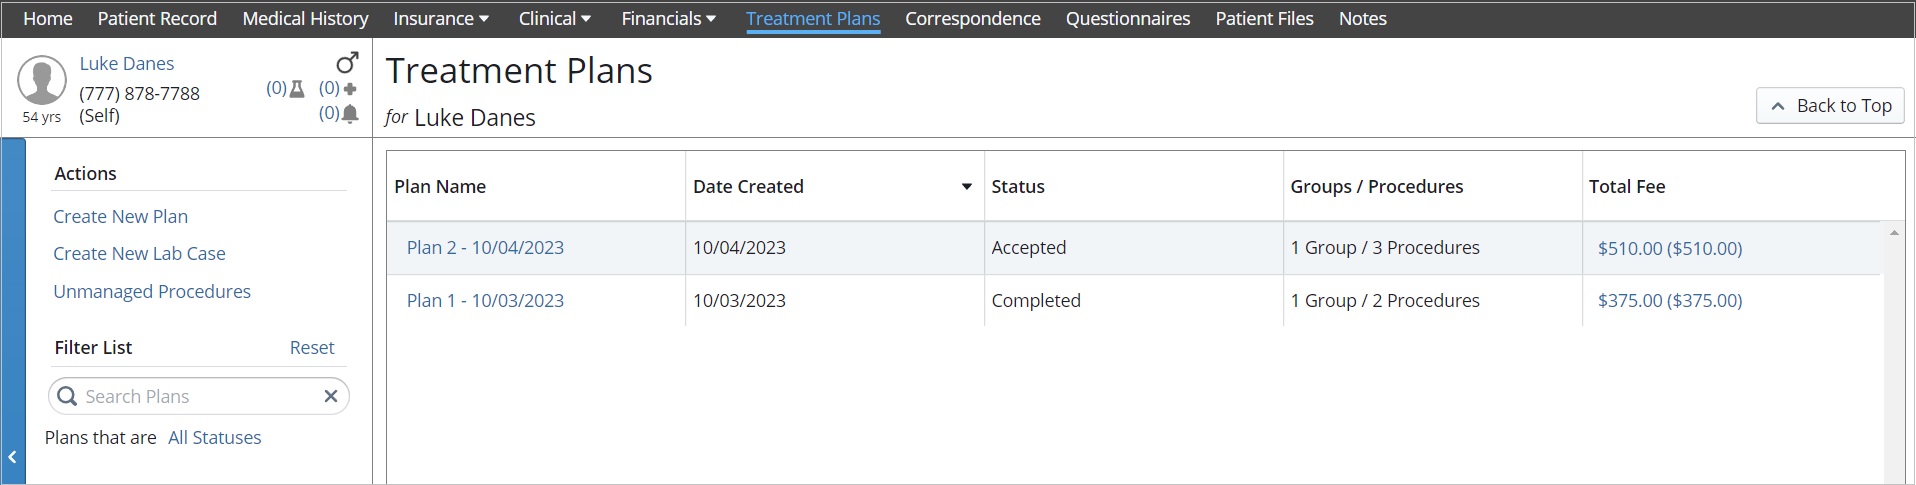The height and width of the screenshot is (485, 1916).
Task: Click the male gender symbol icon
Action: click(x=346, y=63)
